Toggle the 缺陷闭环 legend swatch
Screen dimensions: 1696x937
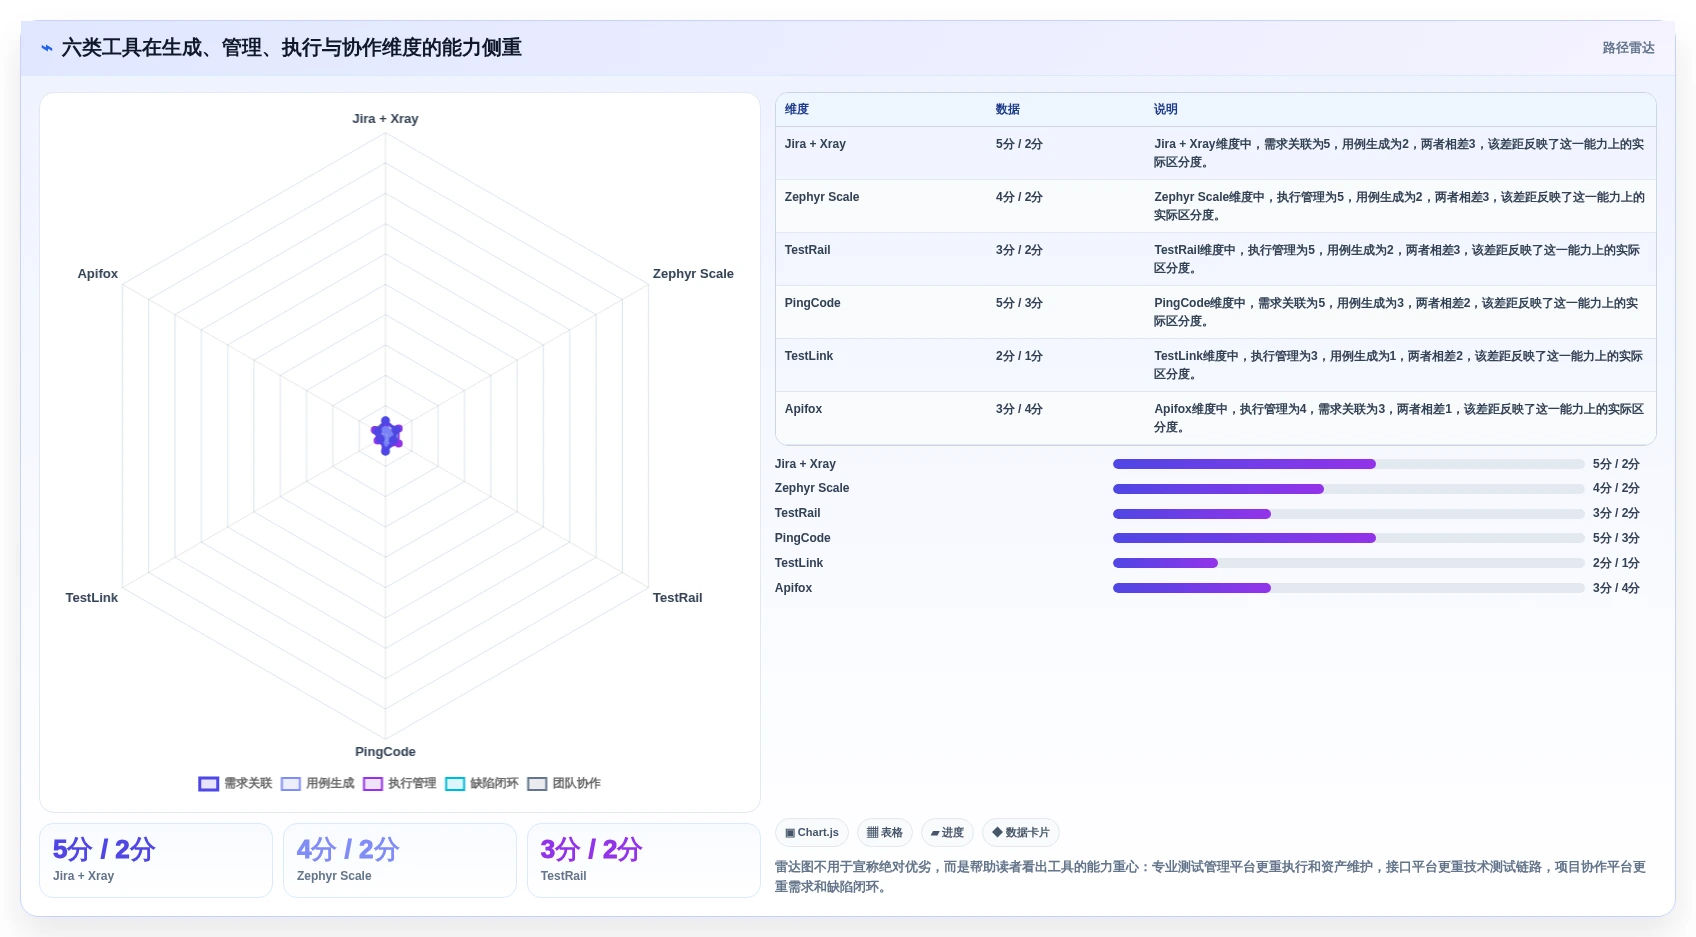[x=455, y=784]
